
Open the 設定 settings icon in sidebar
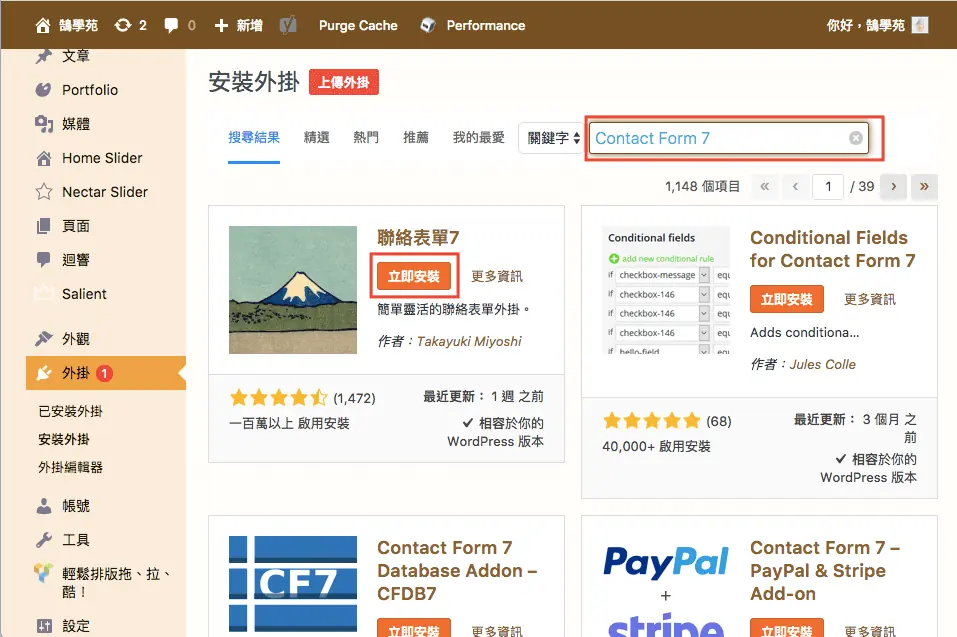[x=43, y=625]
